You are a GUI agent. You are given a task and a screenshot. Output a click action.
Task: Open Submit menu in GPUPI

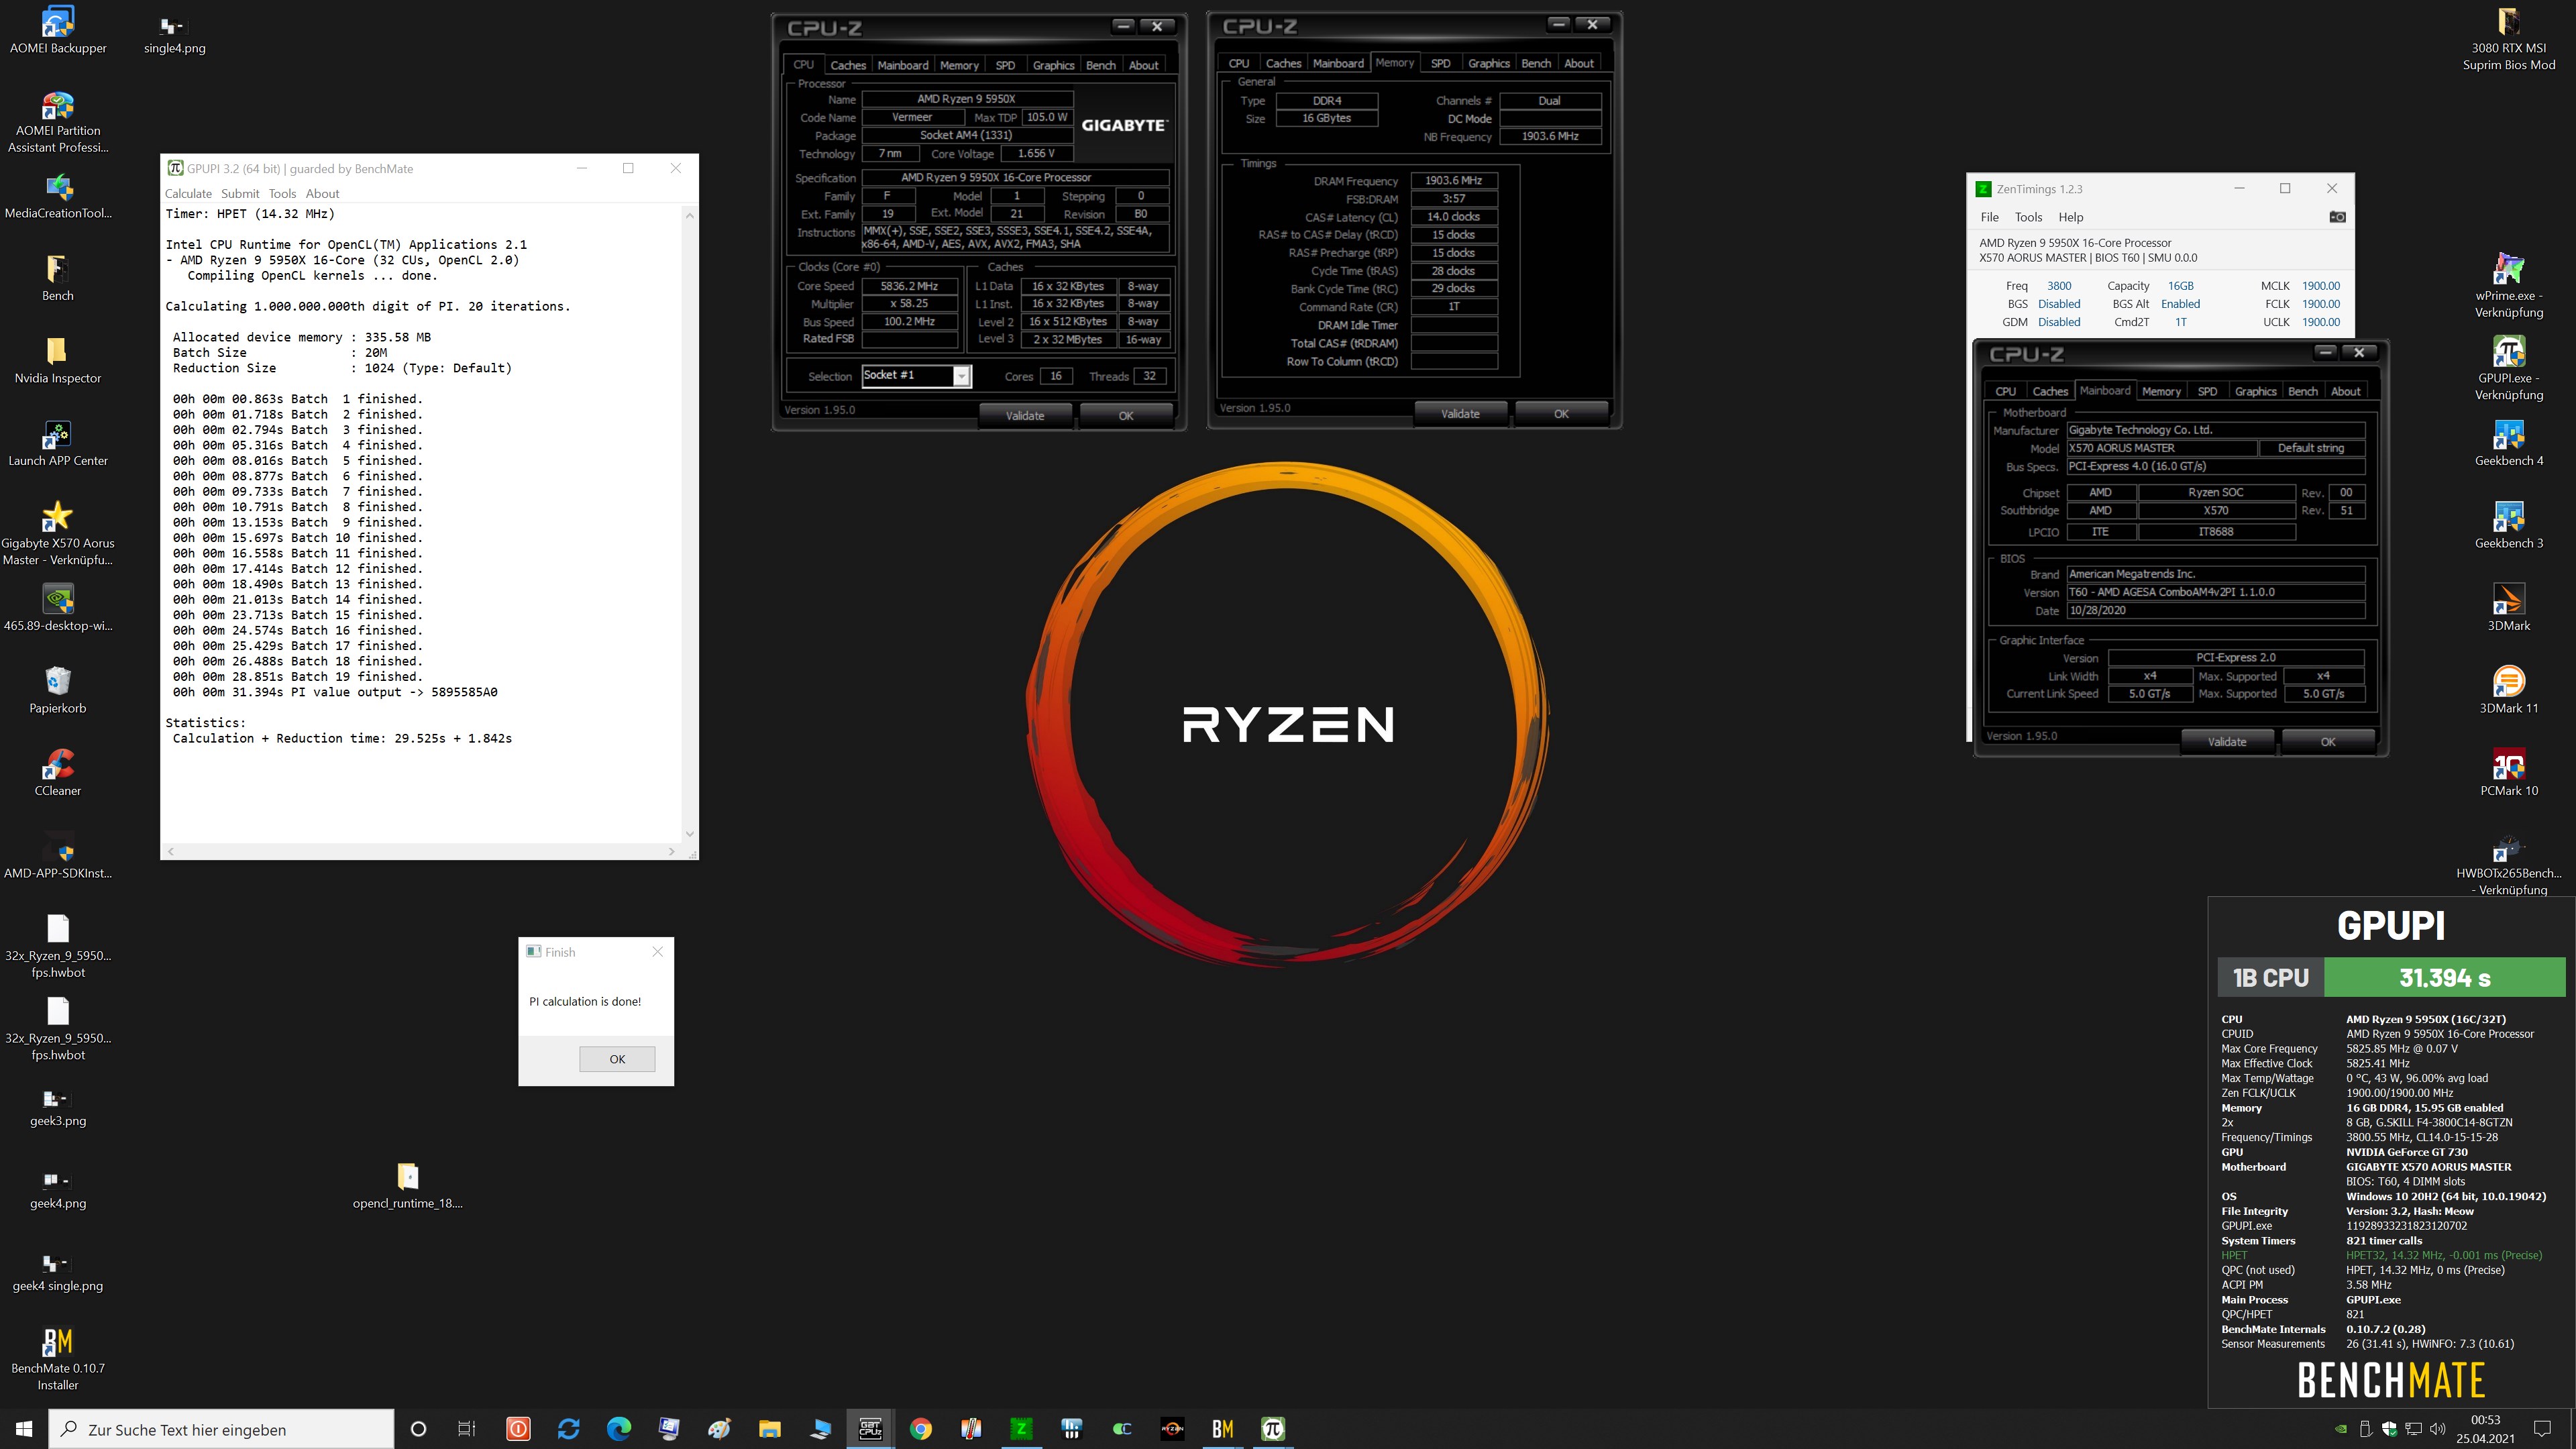240,193
